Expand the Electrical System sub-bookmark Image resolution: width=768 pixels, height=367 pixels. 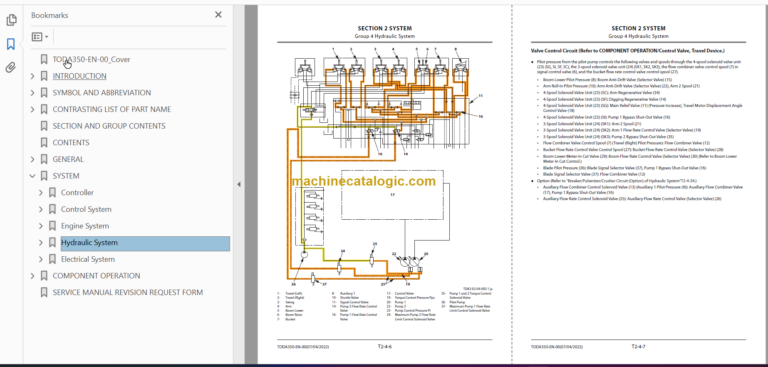(x=41, y=259)
